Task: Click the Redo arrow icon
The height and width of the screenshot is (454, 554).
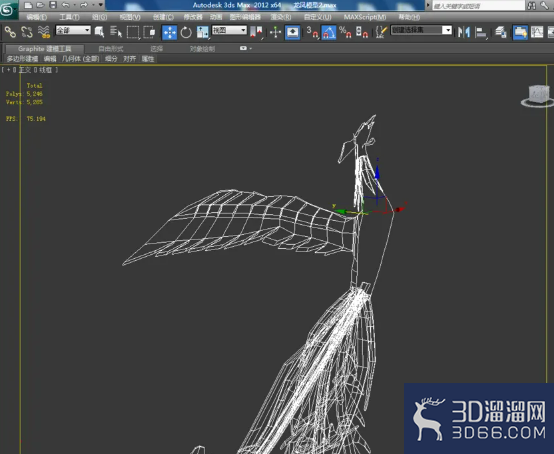Action: 84,5
